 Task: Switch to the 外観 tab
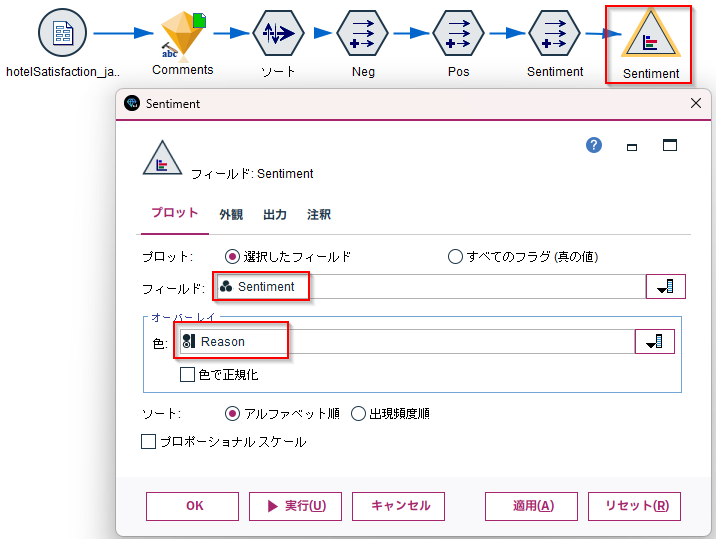231,214
